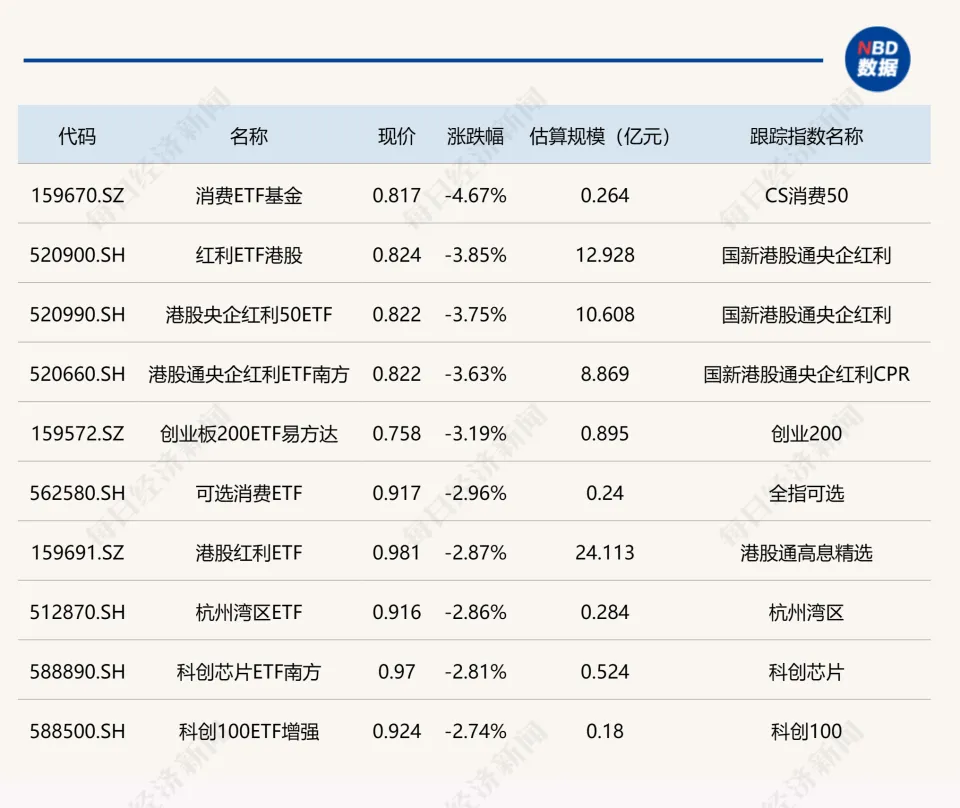Open code 520660.SH row
The width and height of the screenshot is (960, 808).
point(77,374)
